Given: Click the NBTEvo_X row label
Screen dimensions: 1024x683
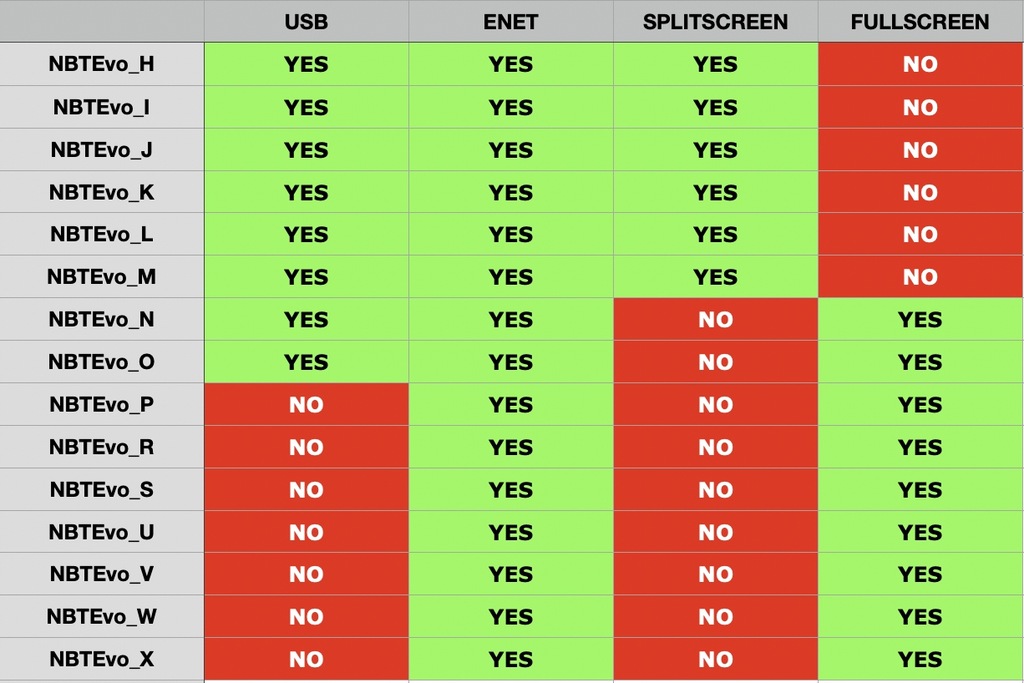Looking at the screenshot, I should [102, 660].
